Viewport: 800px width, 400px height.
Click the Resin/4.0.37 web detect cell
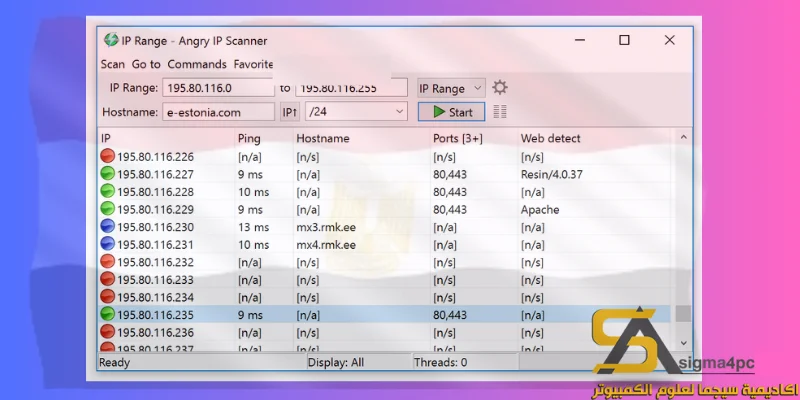click(x=552, y=174)
